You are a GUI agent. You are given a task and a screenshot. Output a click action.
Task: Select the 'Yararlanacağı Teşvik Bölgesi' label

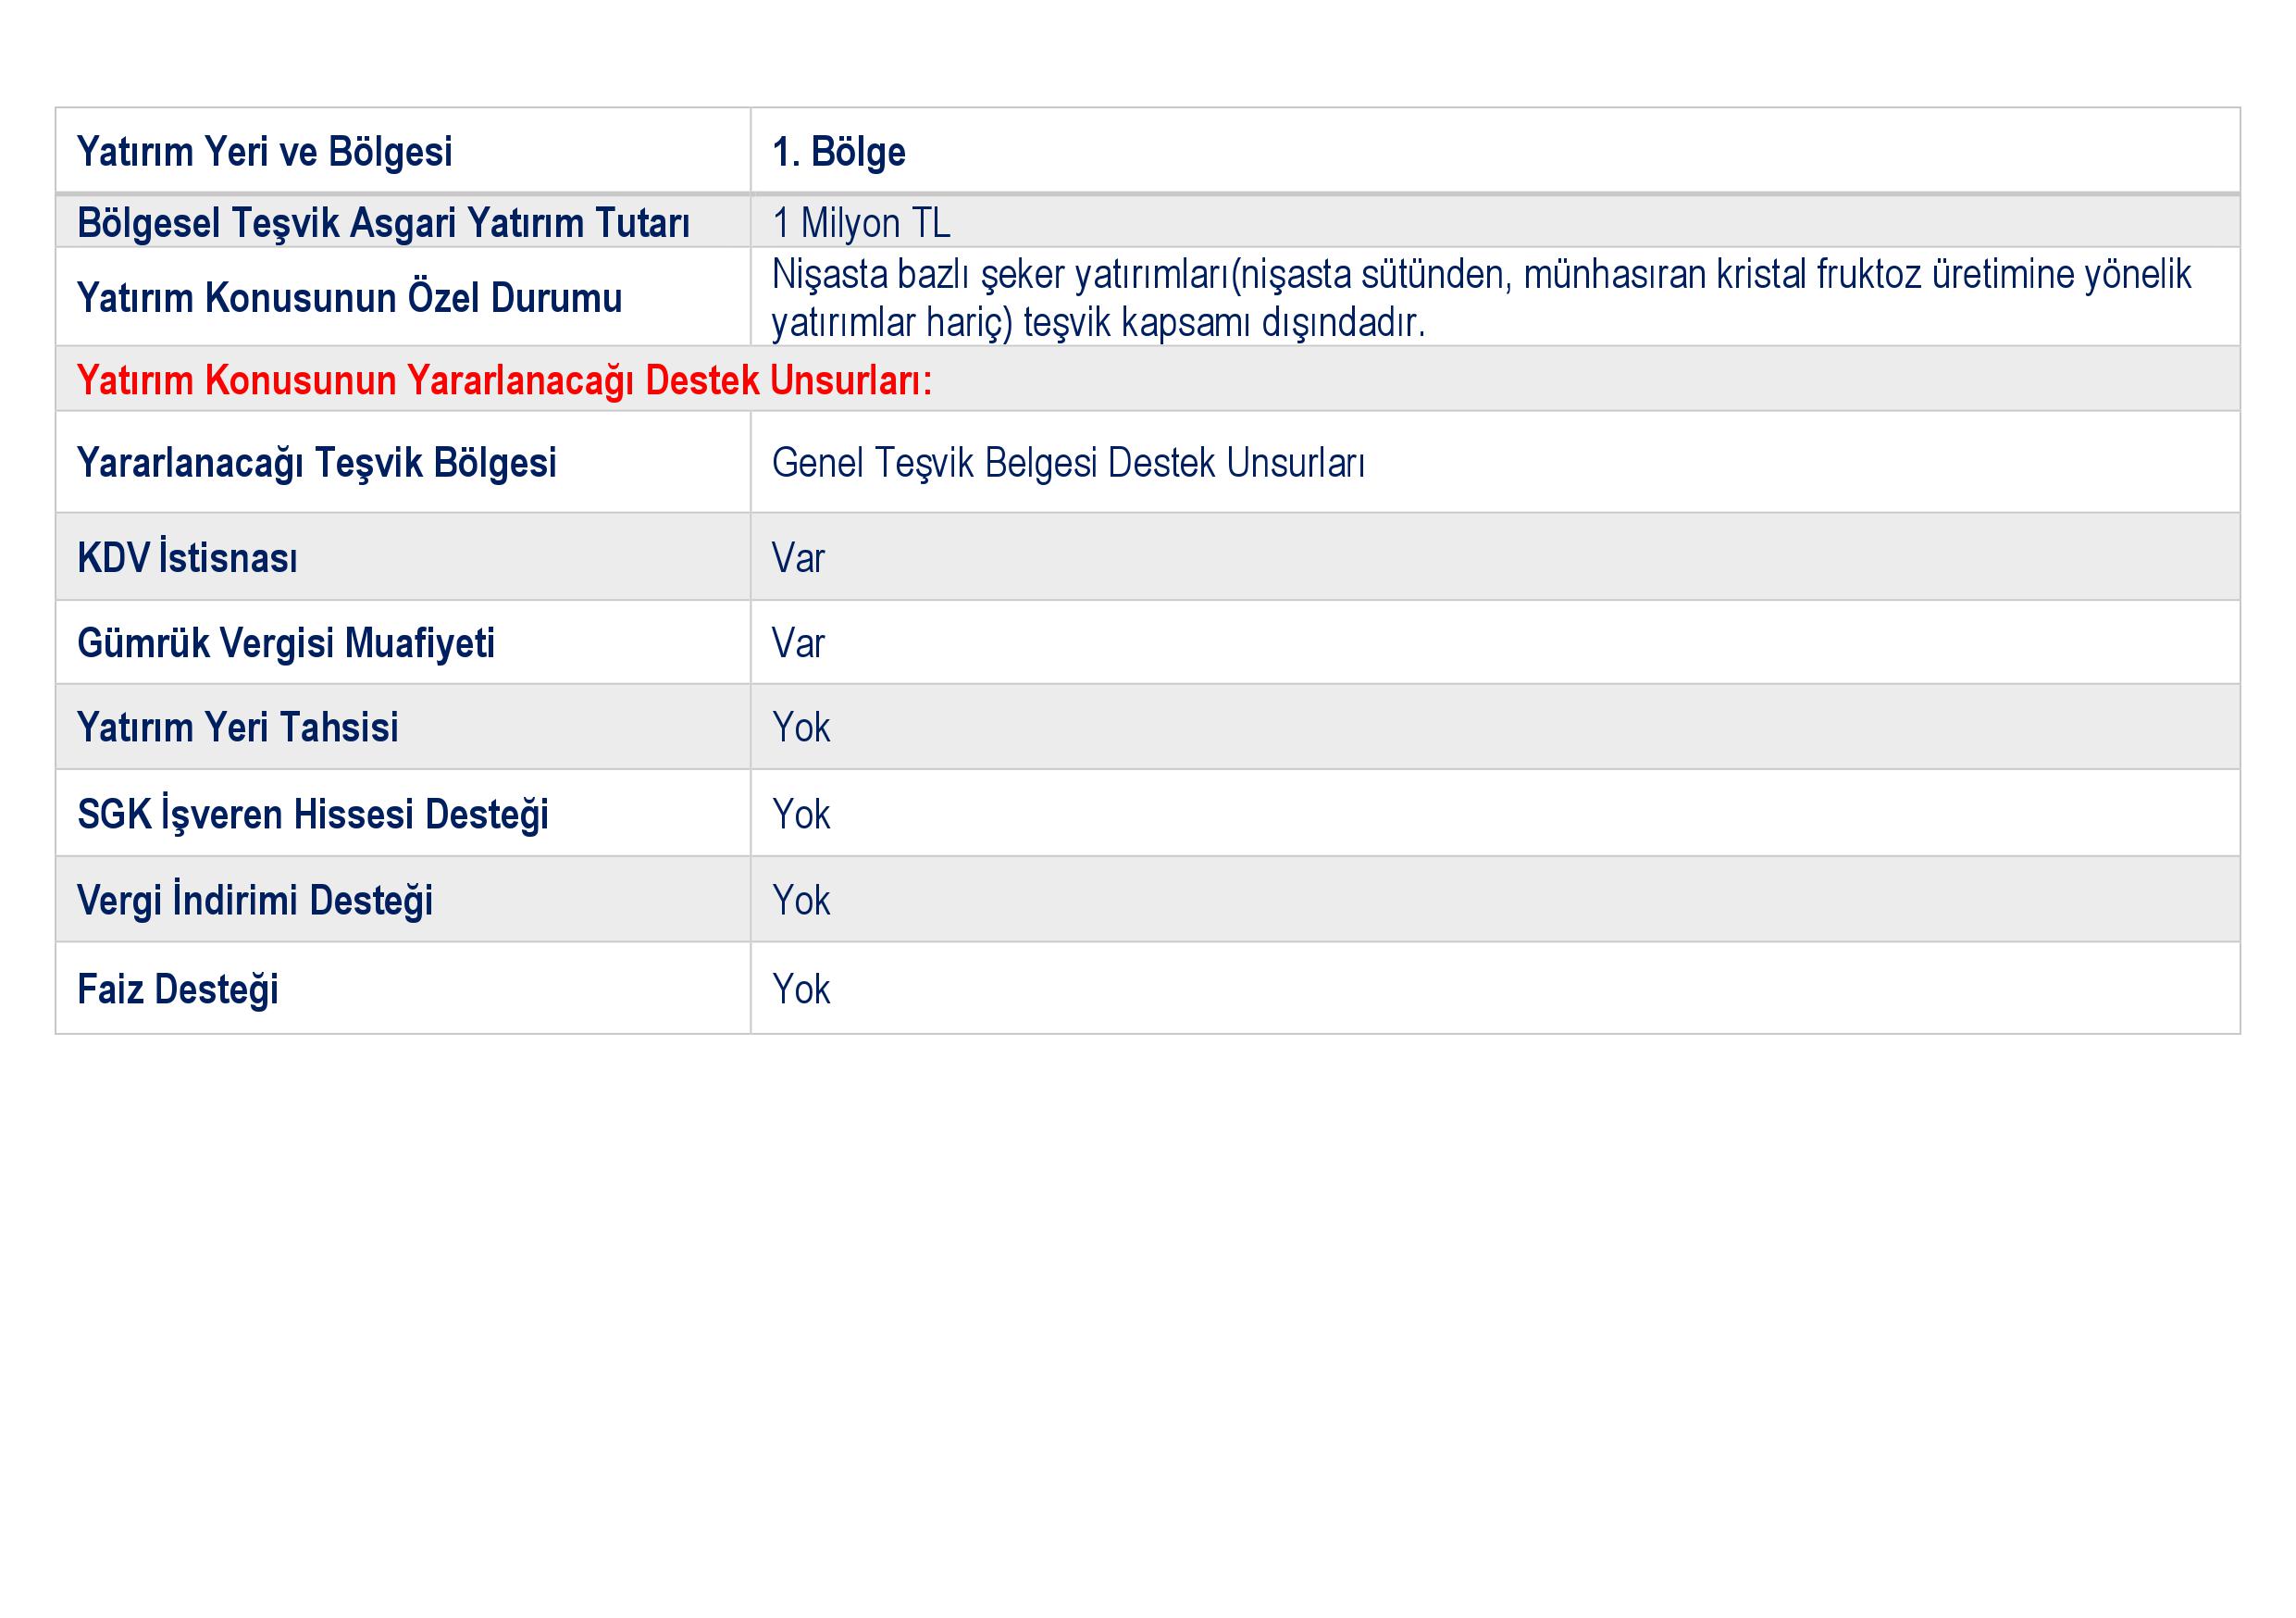316,463
